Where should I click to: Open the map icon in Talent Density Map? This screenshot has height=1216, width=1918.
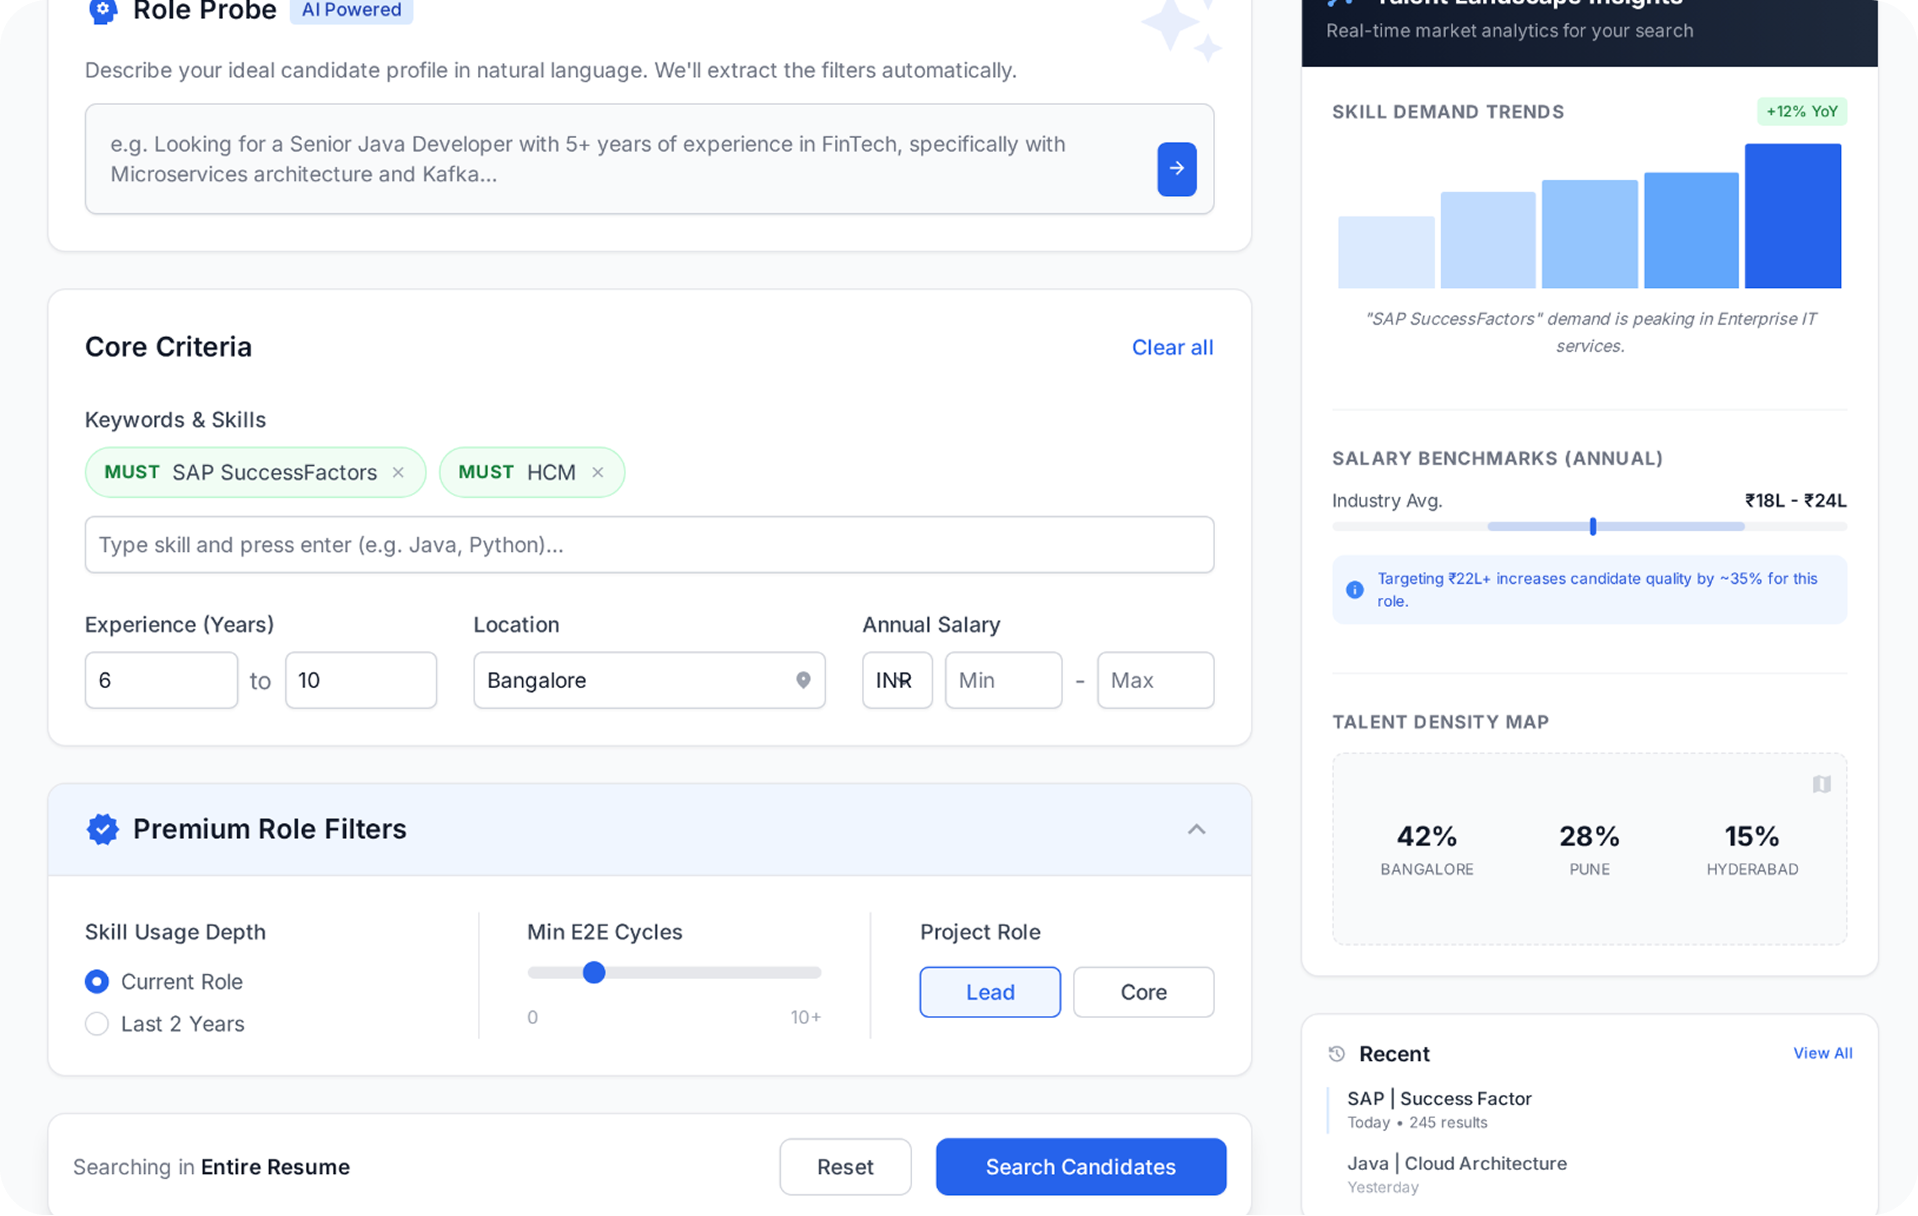click(1821, 785)
